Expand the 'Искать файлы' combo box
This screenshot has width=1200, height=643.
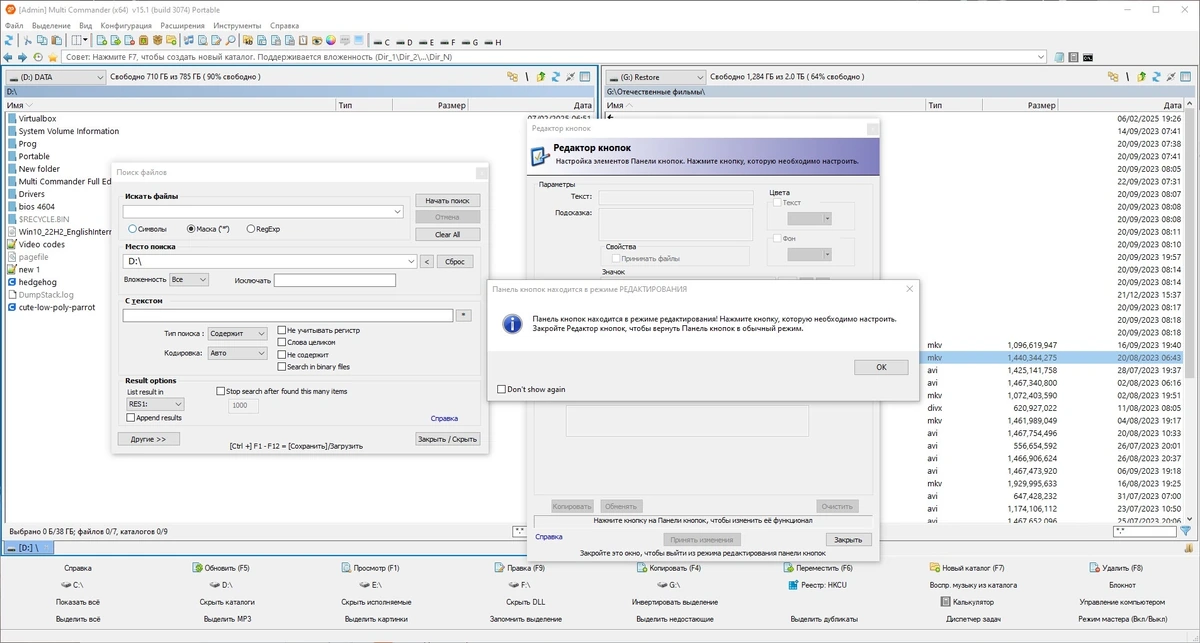(x=397, y=212)
